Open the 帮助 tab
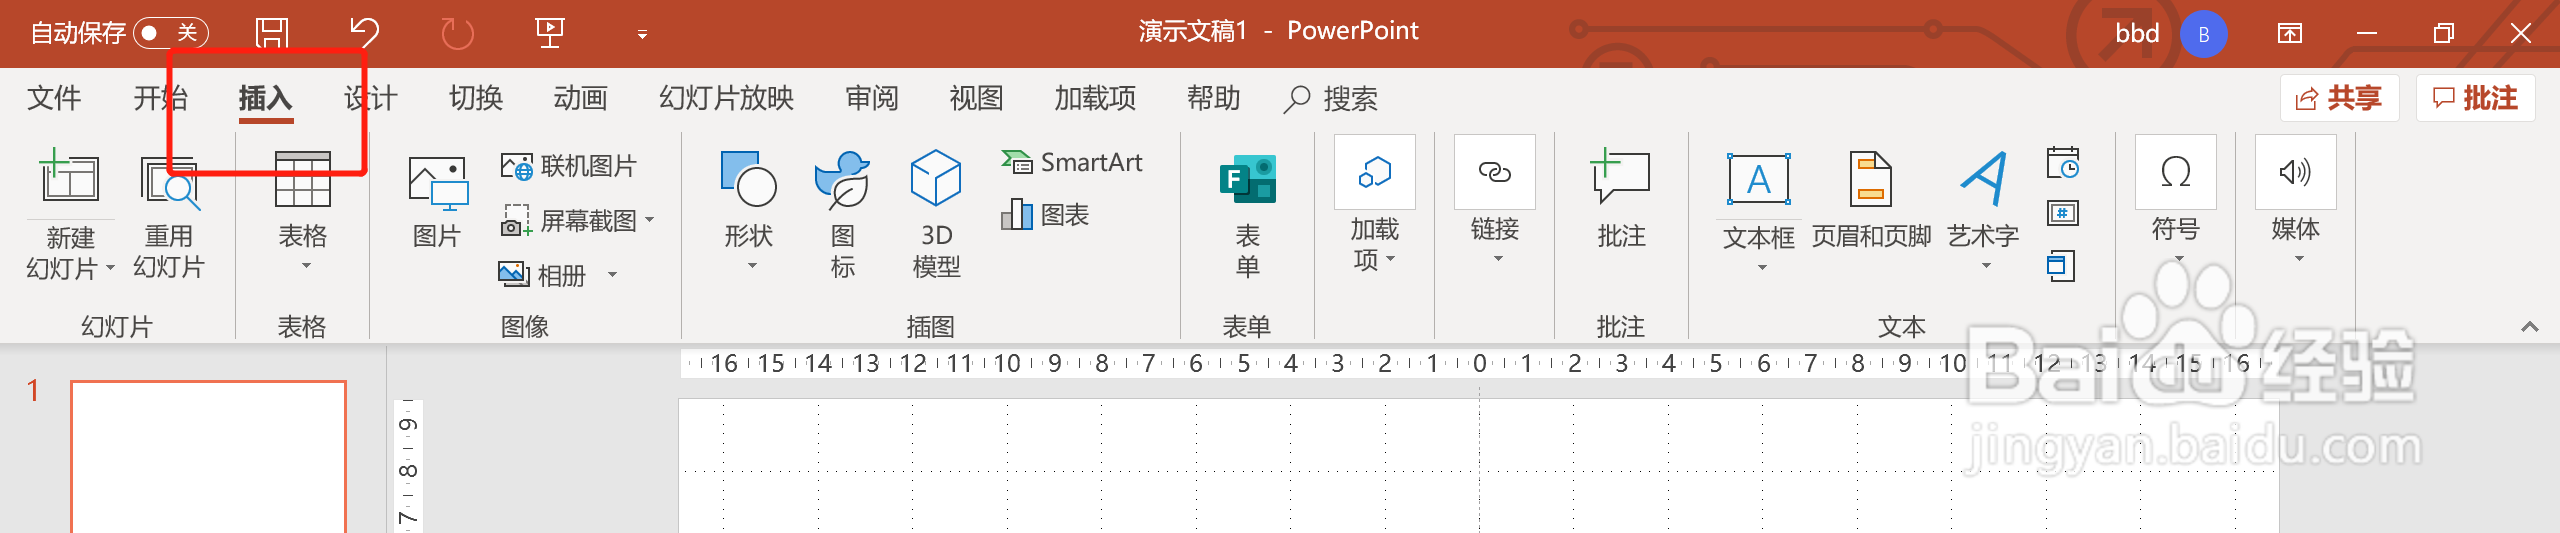The width and height of the screenshot is (2560, 533). pos(1214,98)
